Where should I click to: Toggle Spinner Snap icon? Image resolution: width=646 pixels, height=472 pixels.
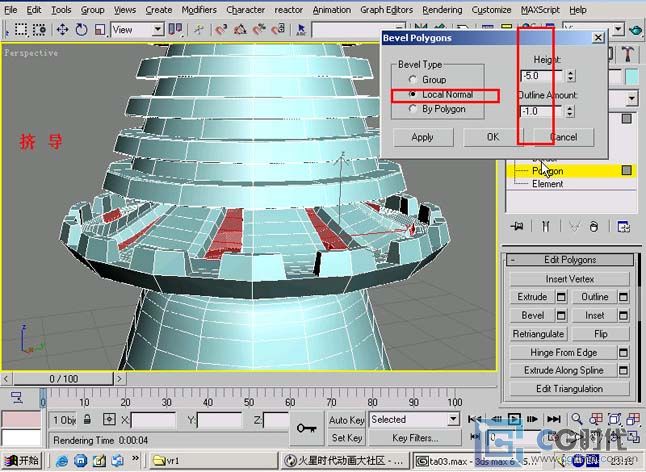[279, 29]
